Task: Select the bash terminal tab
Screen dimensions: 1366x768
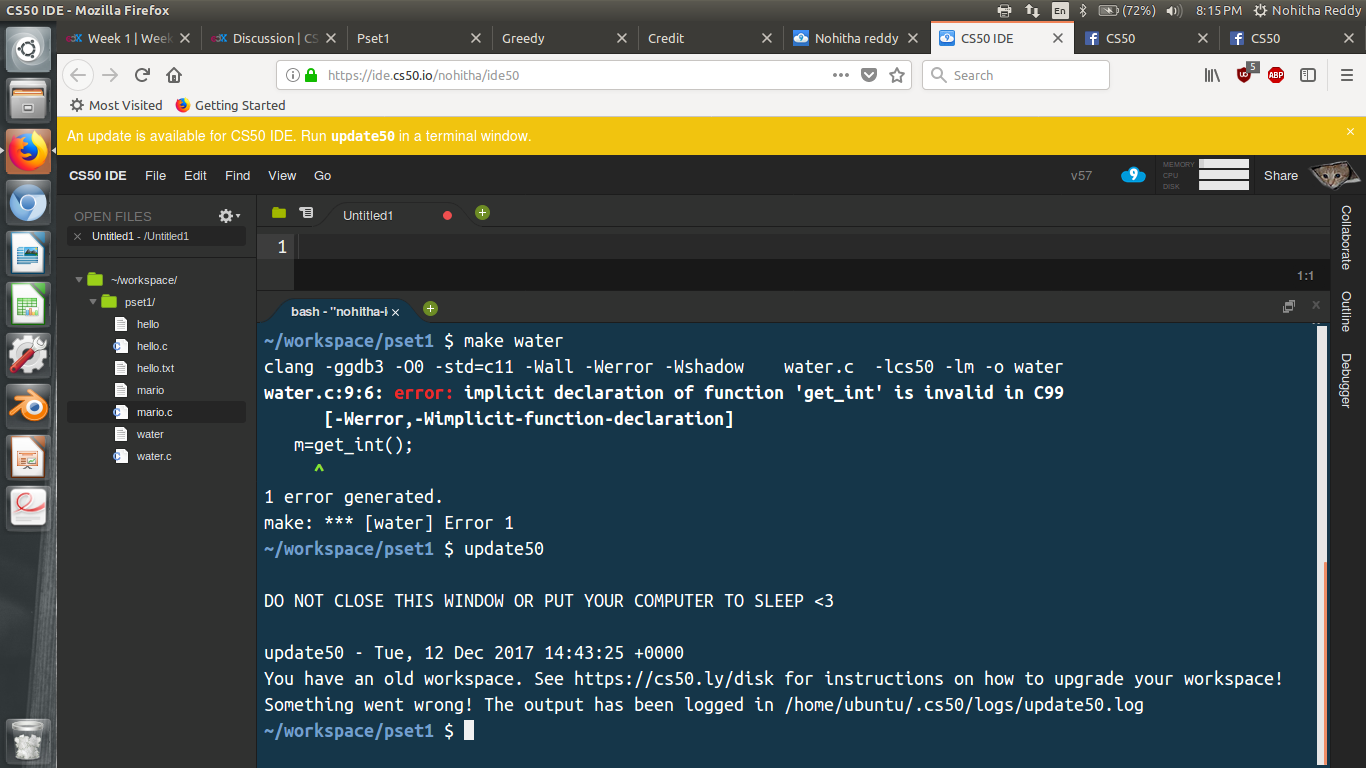Action: [339, 311]
